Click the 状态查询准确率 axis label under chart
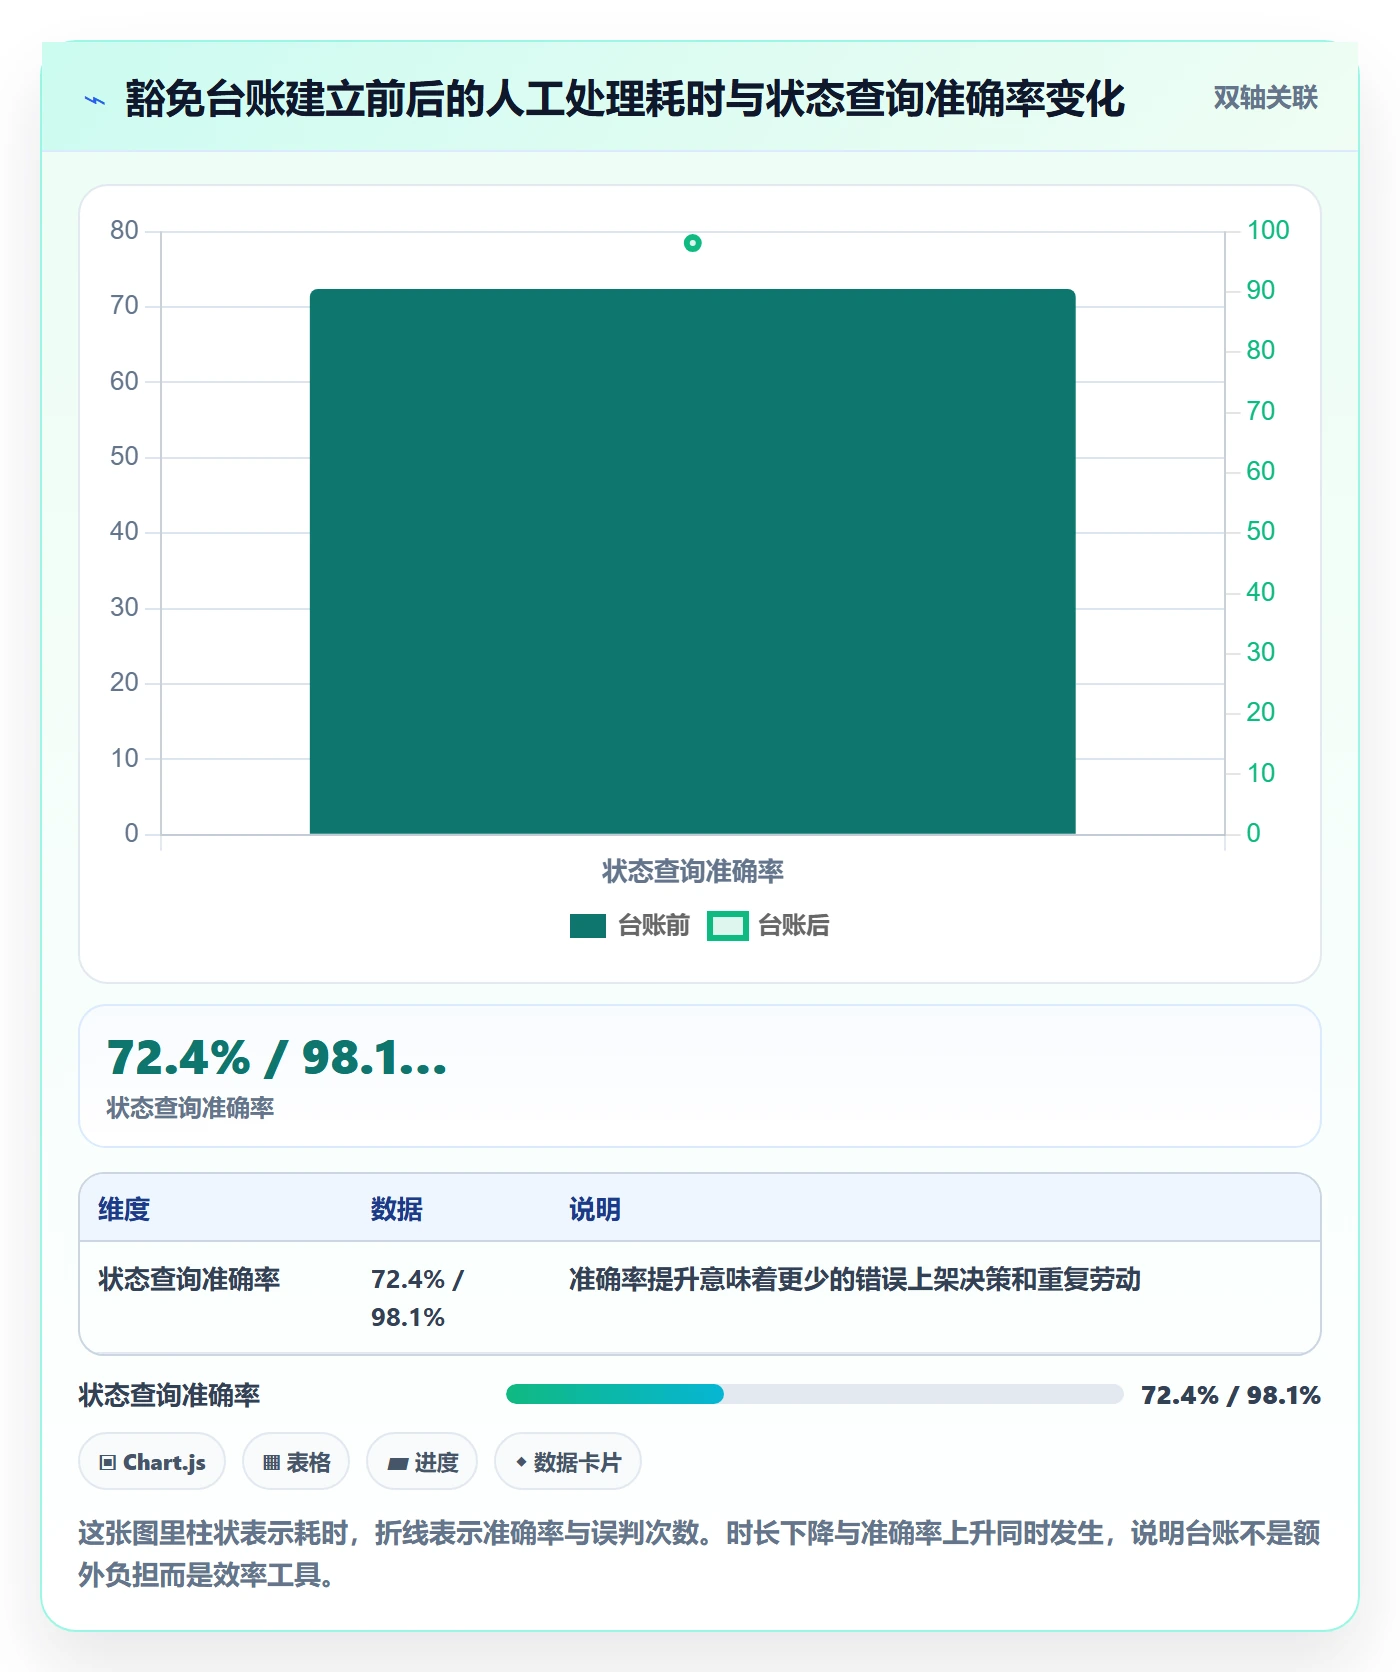This screenshot has height=1672, width=1400. 692,872
